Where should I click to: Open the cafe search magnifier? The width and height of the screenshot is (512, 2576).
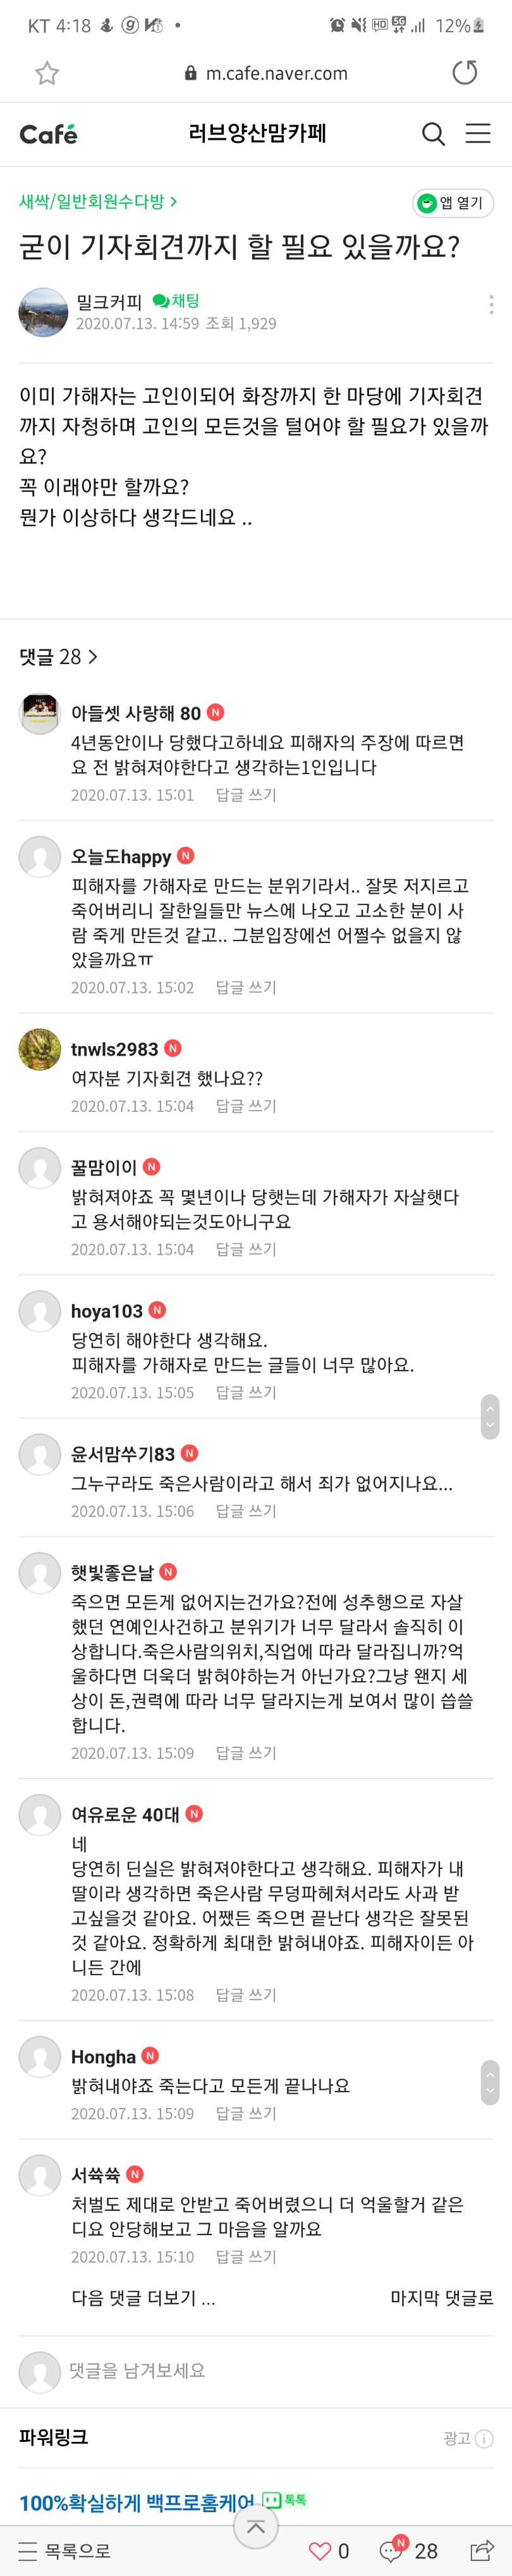pyautogui.click(x=433, y=134)
